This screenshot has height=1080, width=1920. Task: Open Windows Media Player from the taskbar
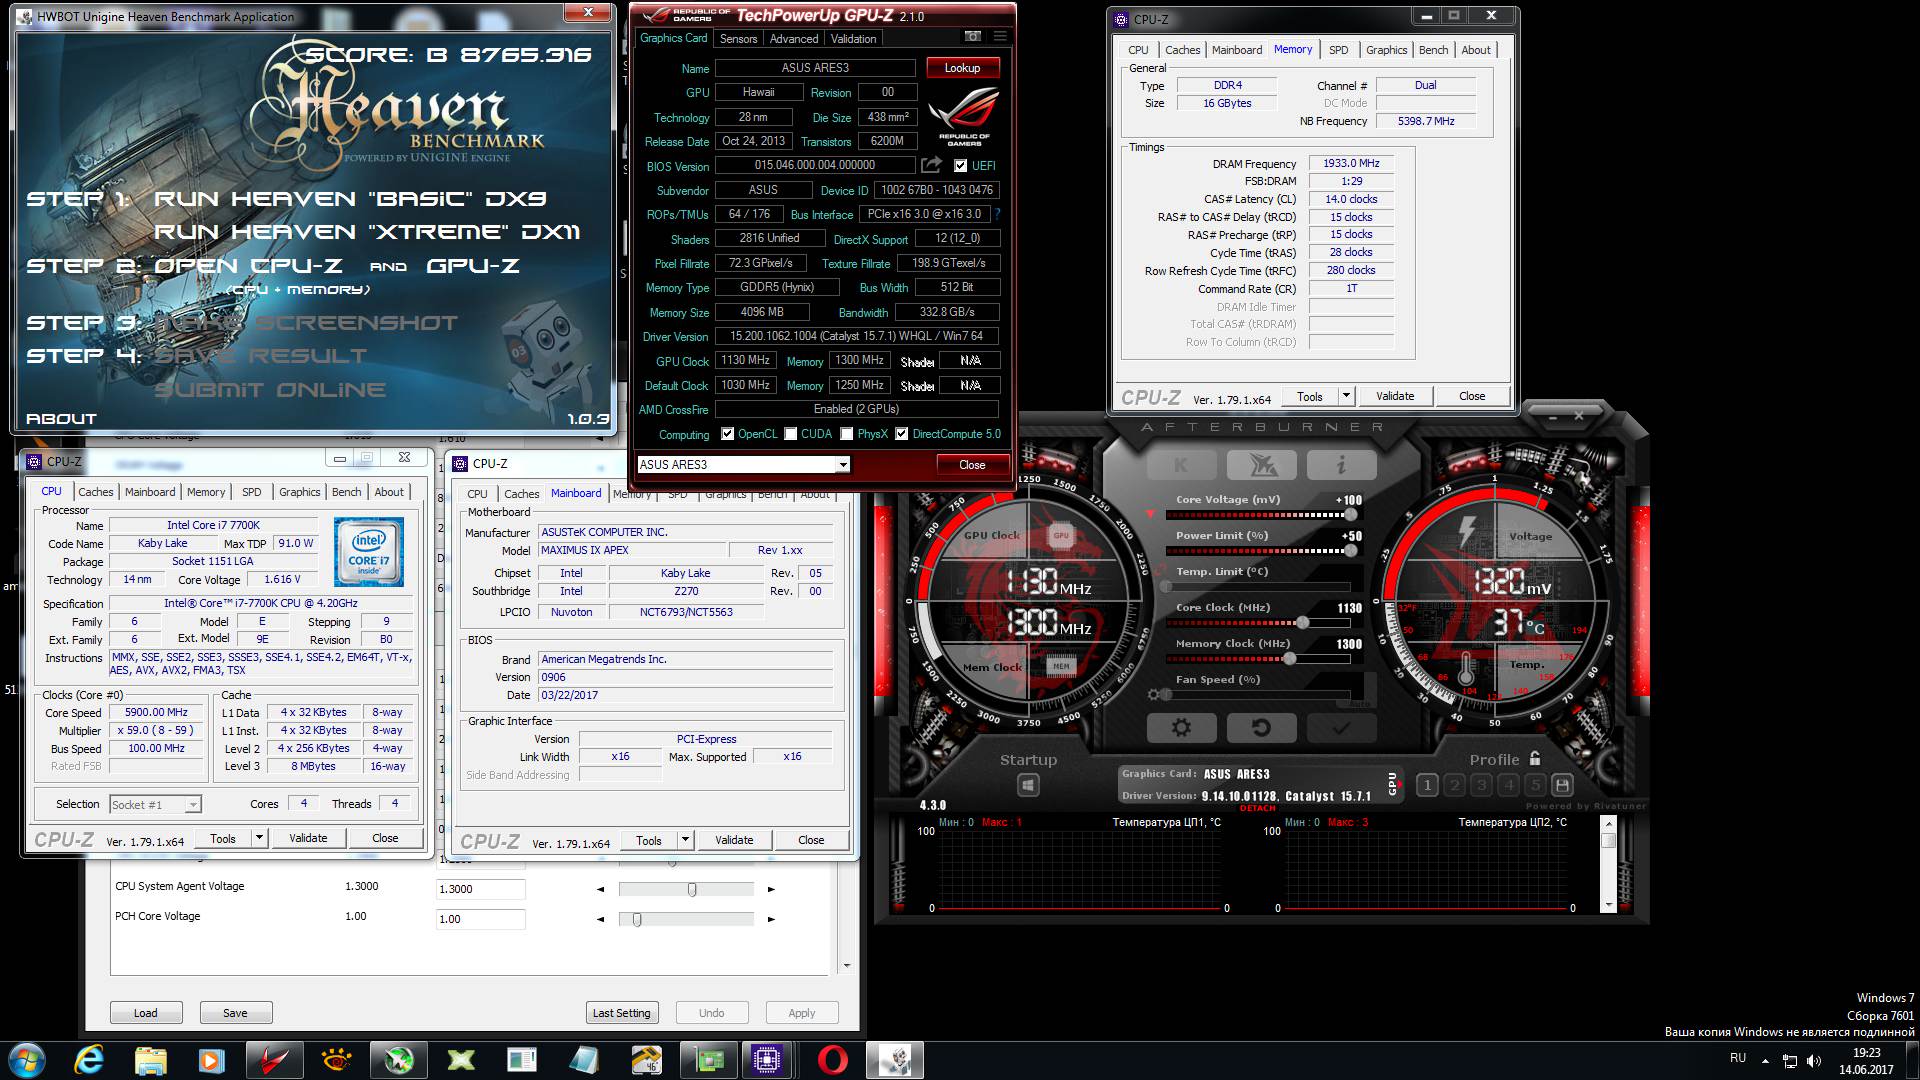click(211, 1059)
